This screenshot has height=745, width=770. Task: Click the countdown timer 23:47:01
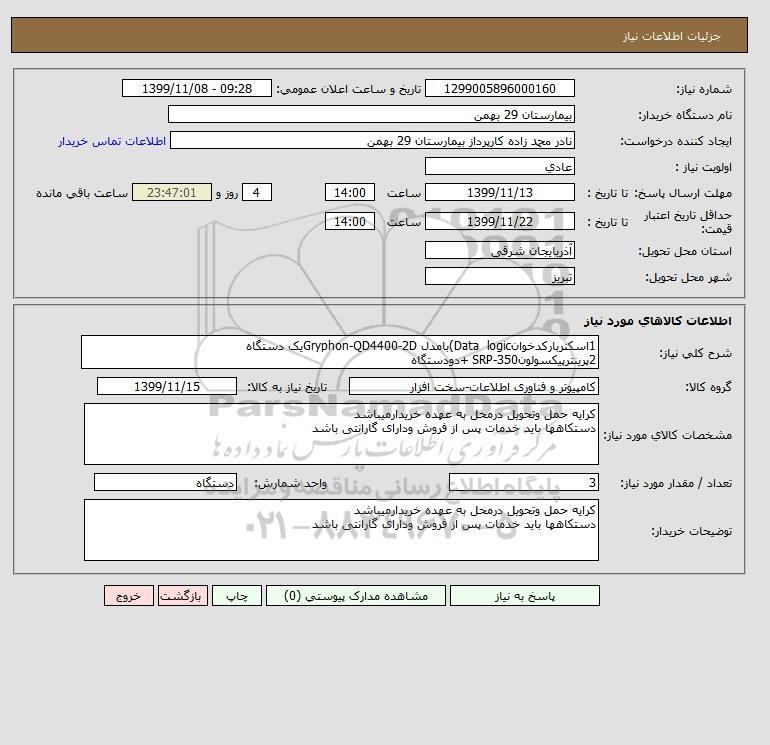click(172, 193)
